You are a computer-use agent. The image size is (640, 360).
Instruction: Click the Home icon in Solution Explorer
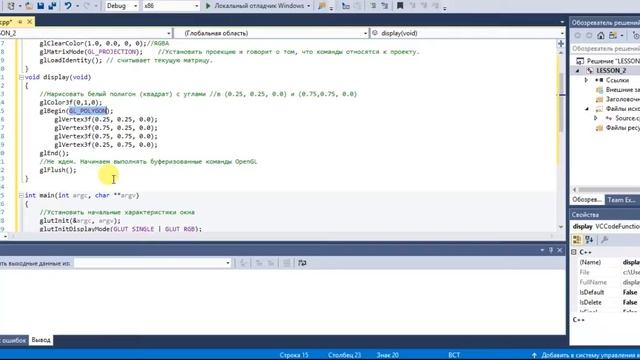(601, 36)
